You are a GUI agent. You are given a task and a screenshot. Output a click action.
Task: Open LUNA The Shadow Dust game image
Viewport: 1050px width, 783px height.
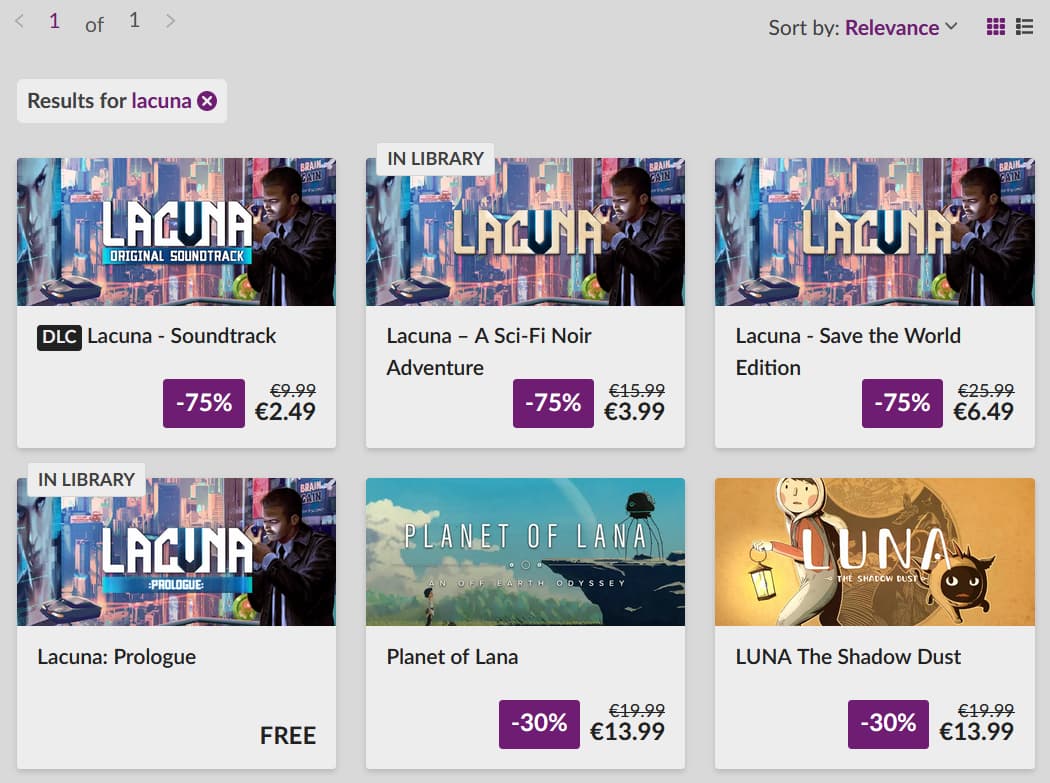874,552
